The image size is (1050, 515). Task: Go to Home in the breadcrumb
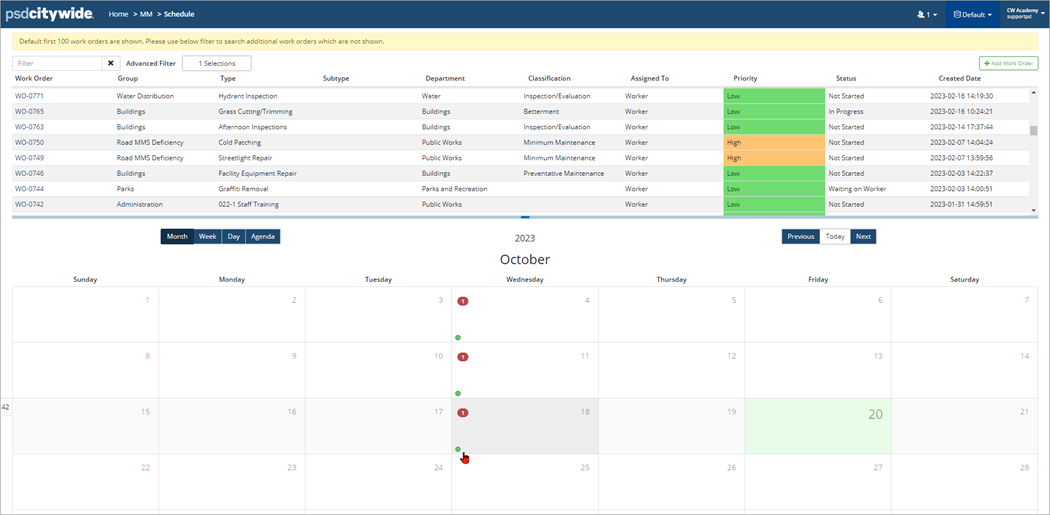coord(118,14)
